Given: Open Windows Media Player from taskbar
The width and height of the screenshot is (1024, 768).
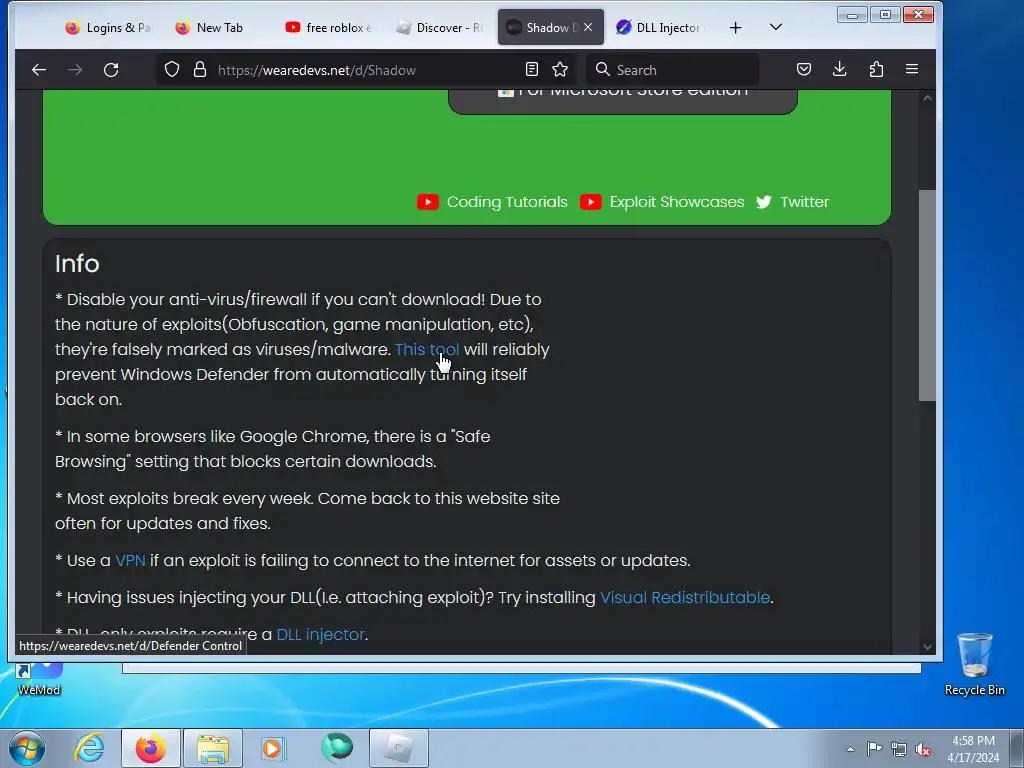Looking at the screenshot, I should [273, 748].
